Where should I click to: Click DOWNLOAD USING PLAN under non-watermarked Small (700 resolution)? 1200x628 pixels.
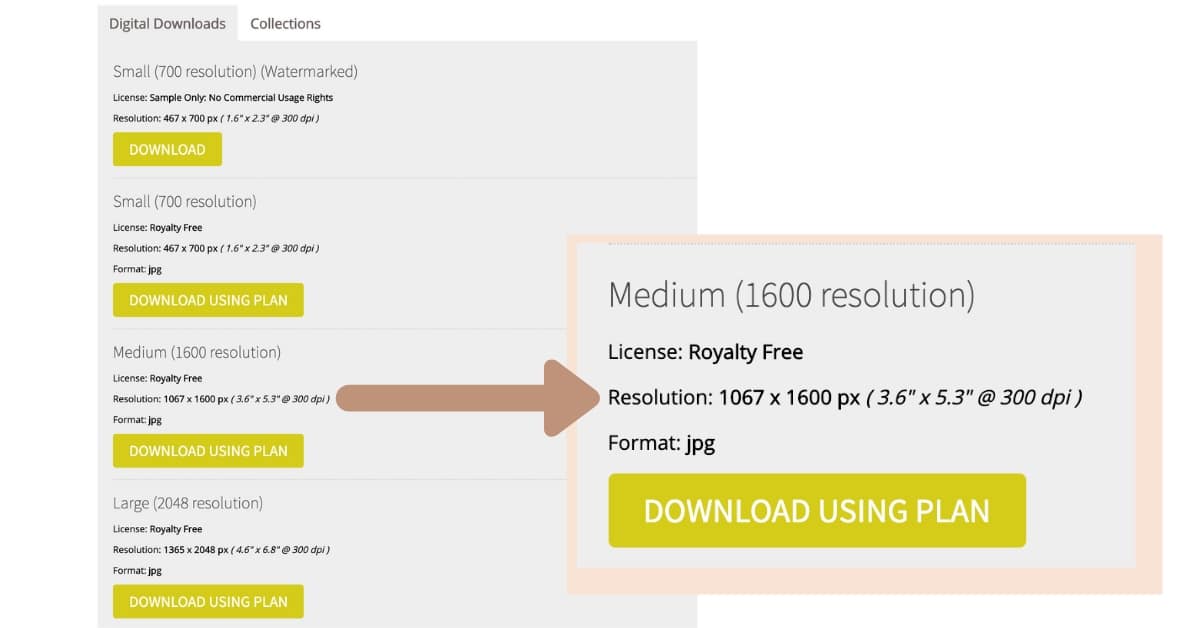click(x=208, y=300)
